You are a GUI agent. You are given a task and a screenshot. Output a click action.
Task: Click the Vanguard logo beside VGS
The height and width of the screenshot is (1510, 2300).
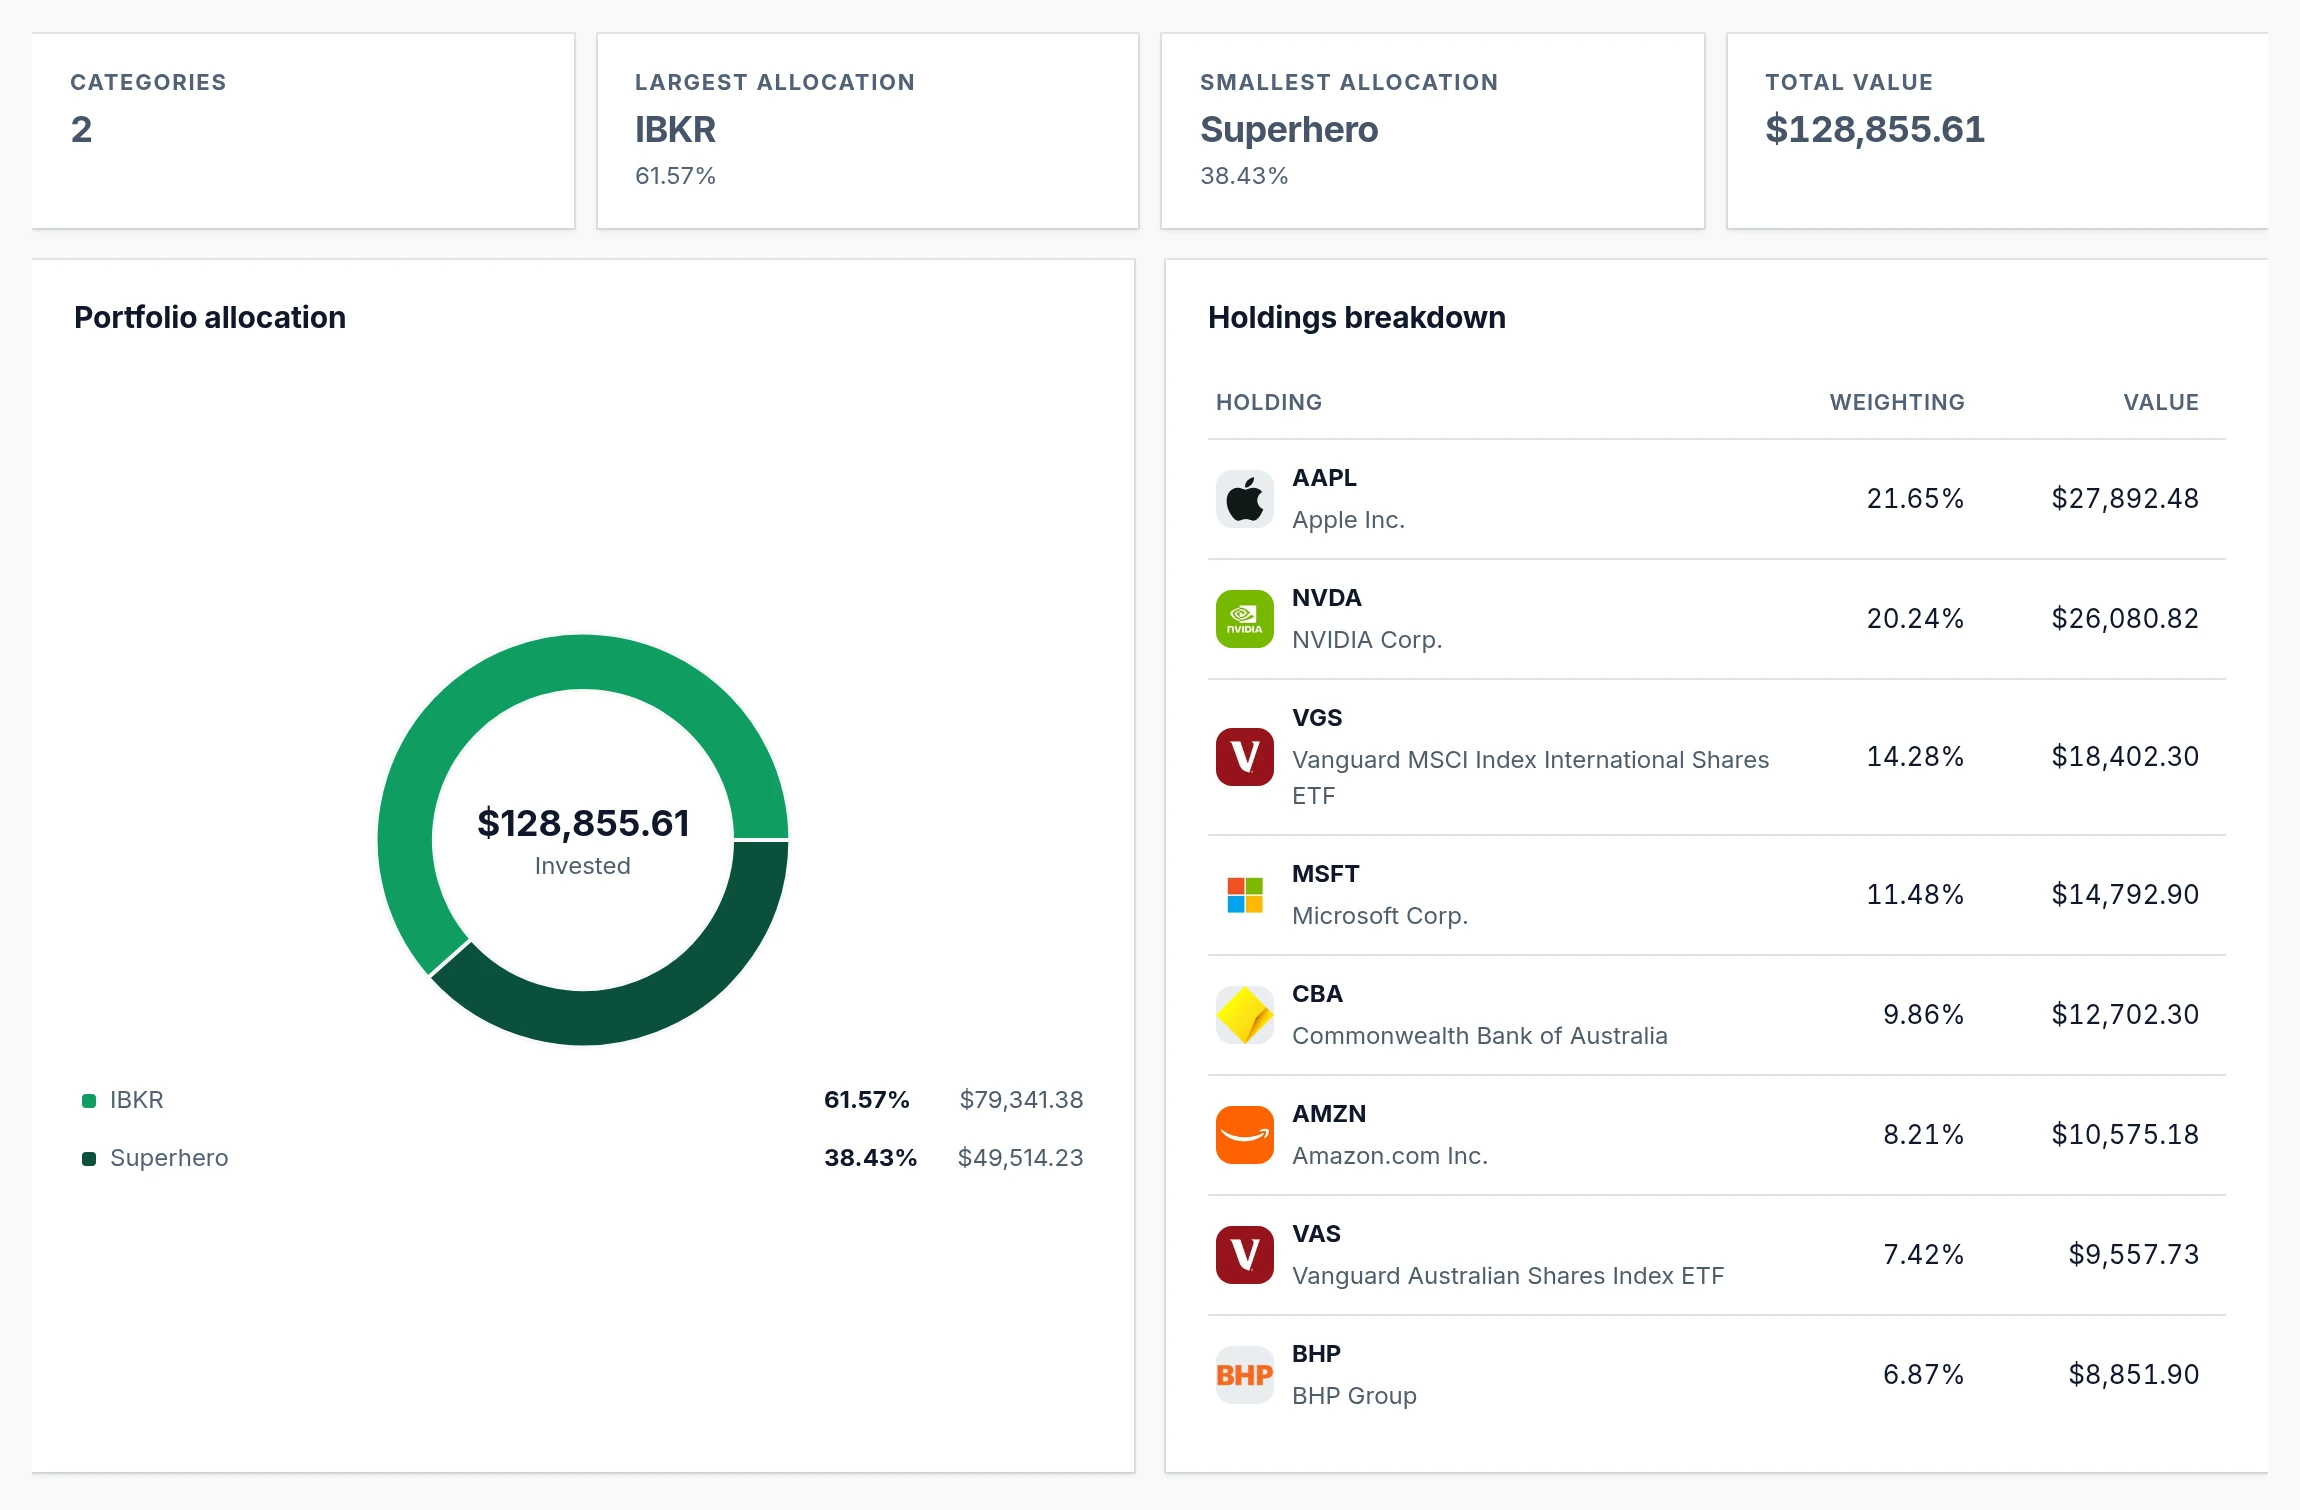[1244, 757]
